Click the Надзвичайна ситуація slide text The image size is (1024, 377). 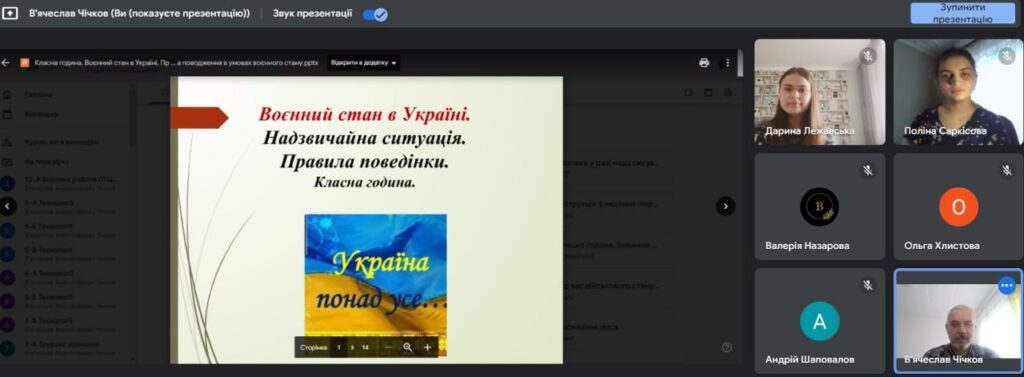(364, 138)
